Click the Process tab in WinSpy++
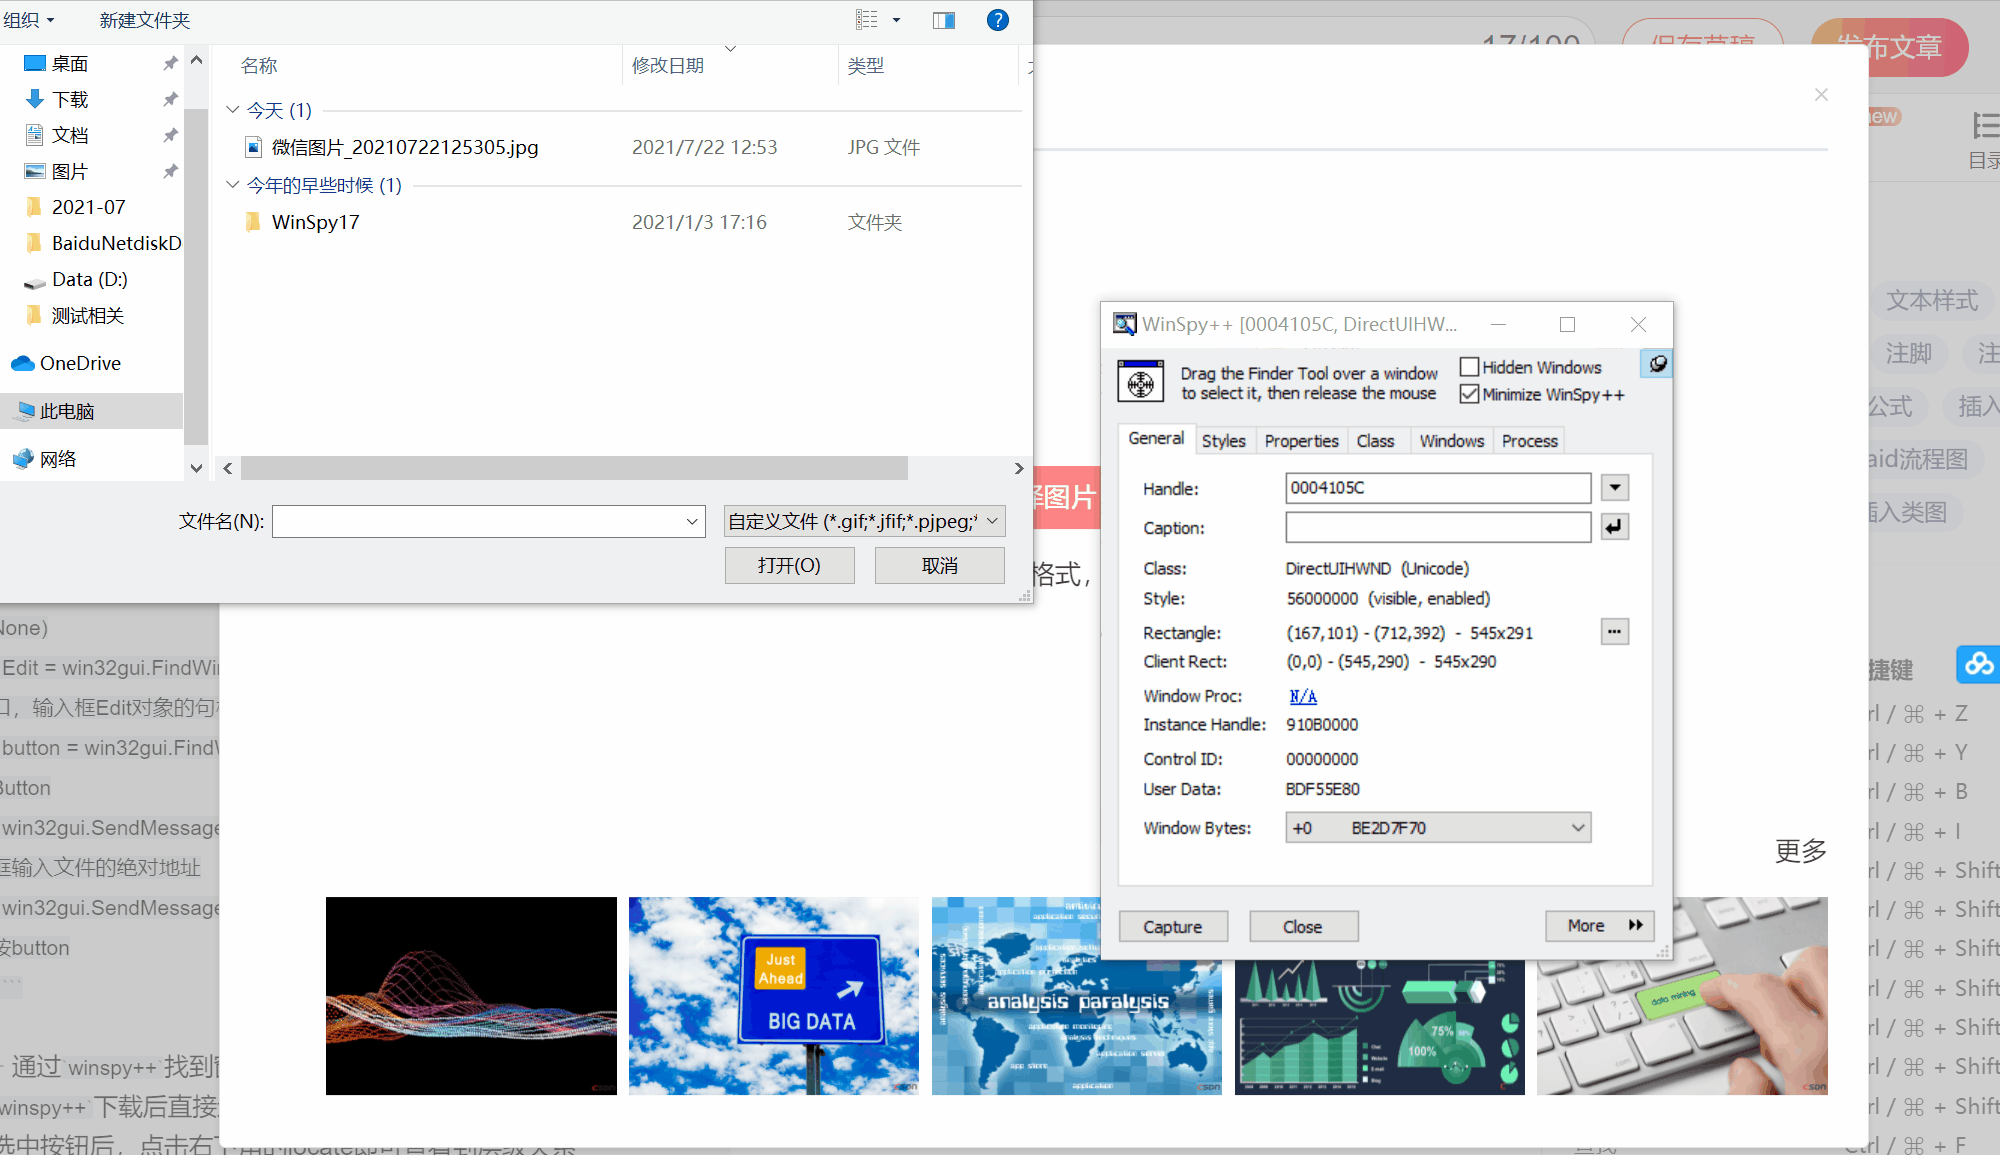 click(1529, 440)
